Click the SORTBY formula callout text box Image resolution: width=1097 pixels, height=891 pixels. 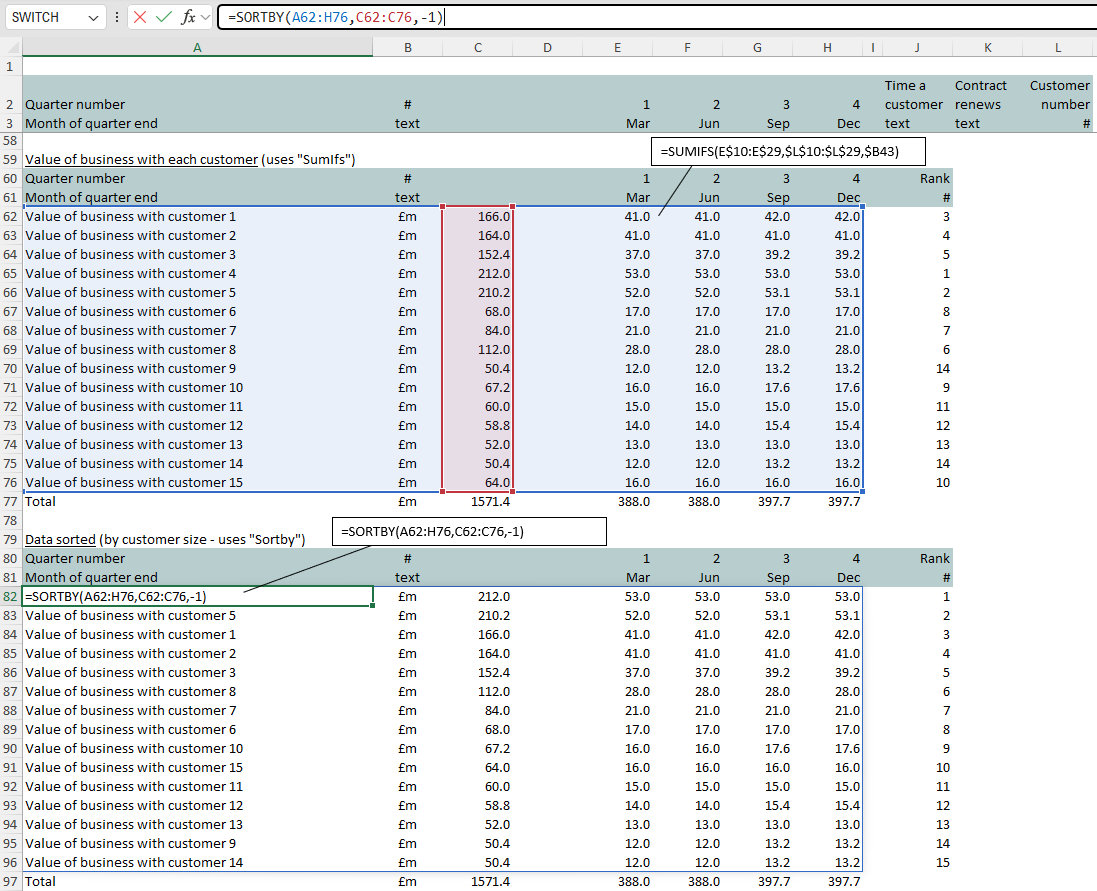[x=470, y=532]
